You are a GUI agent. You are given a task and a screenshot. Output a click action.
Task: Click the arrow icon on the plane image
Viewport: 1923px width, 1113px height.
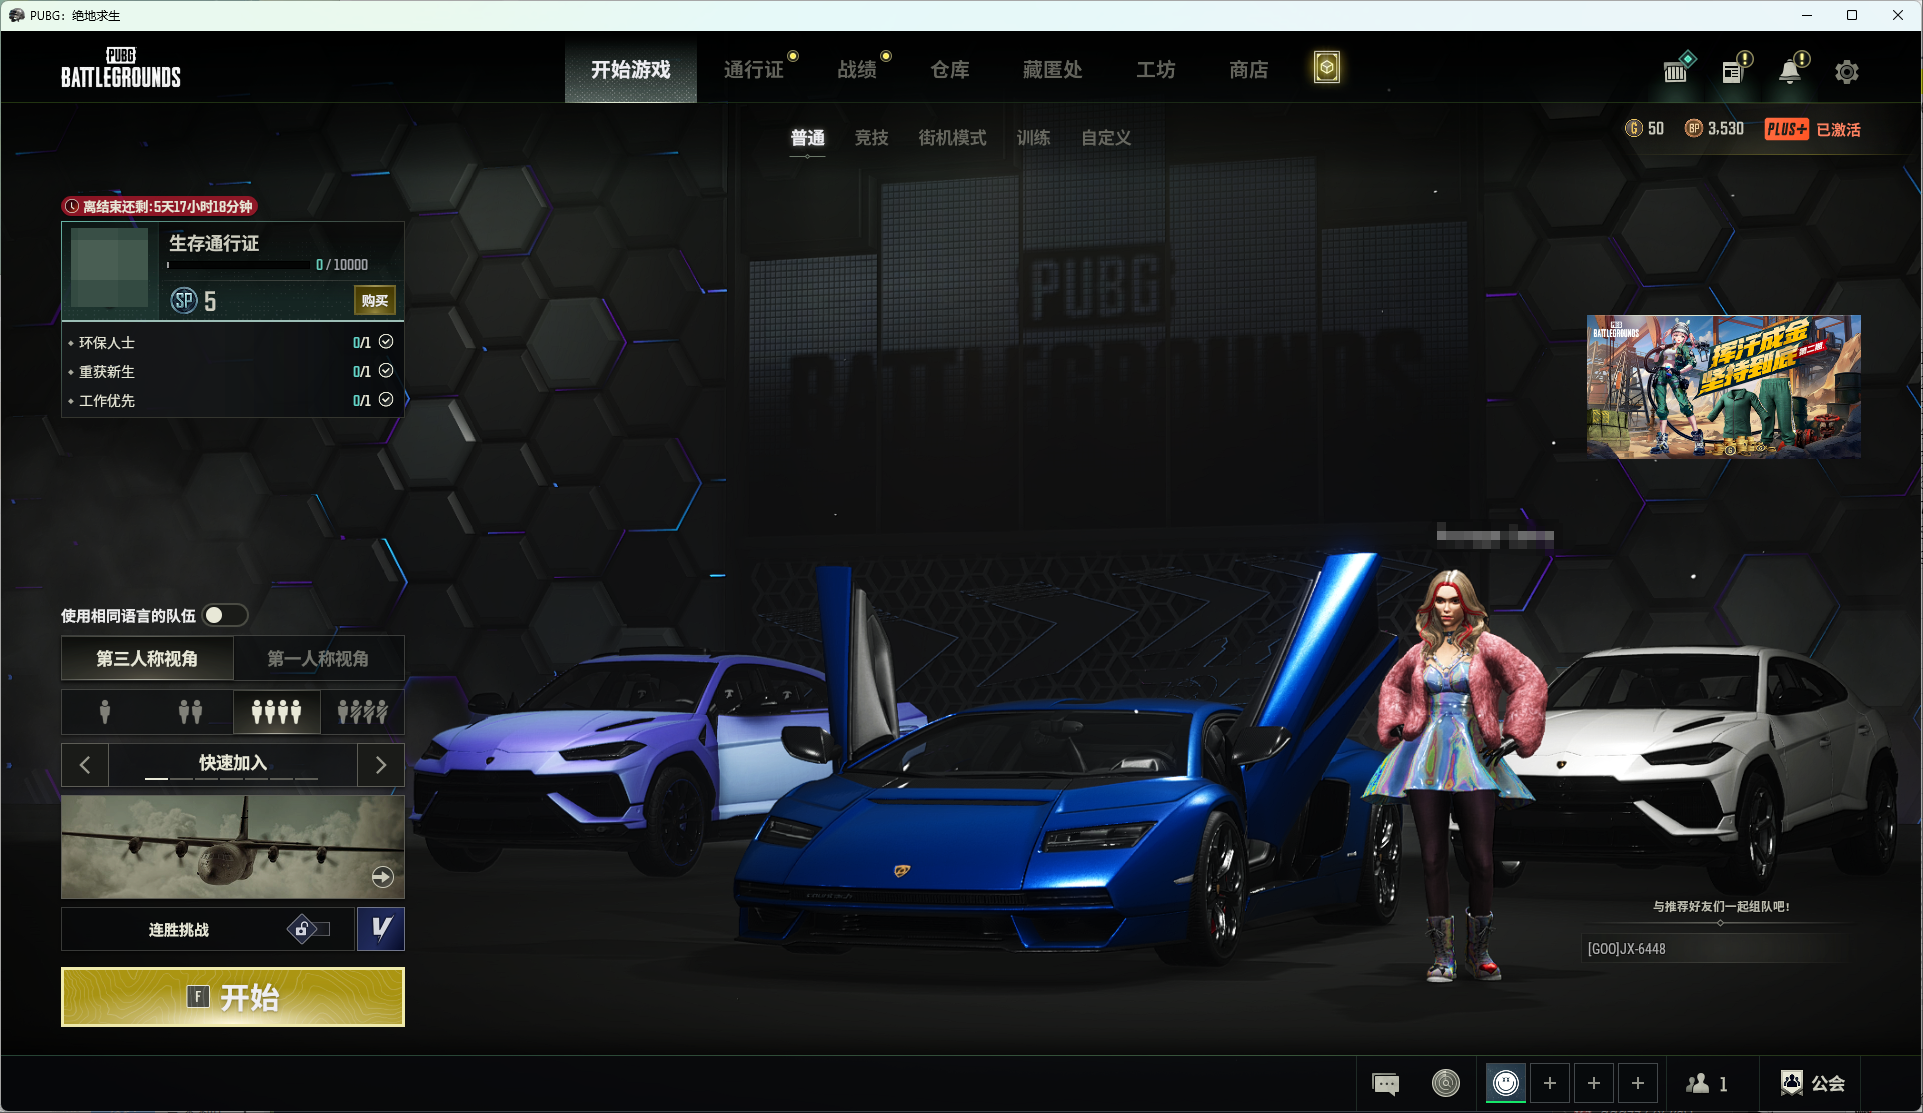click(382, 877)
